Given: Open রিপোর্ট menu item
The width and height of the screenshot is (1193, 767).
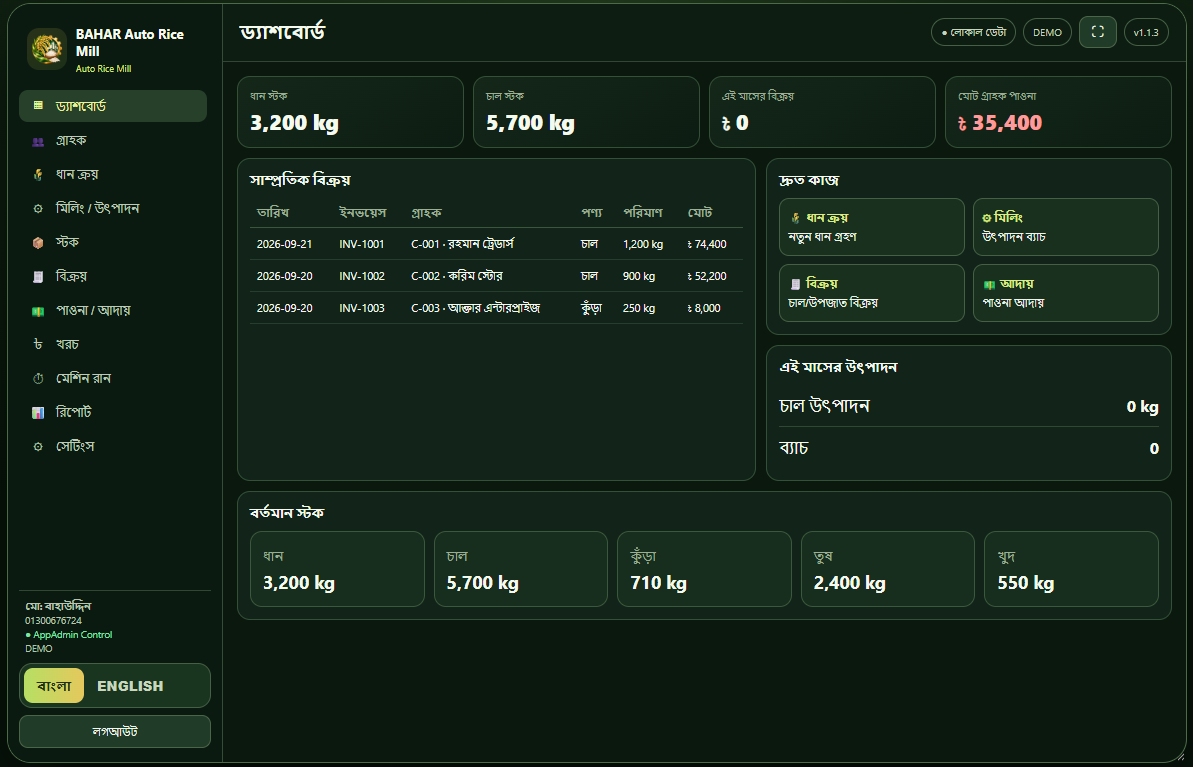Looking at the screenshot, I should click(113, 412).
